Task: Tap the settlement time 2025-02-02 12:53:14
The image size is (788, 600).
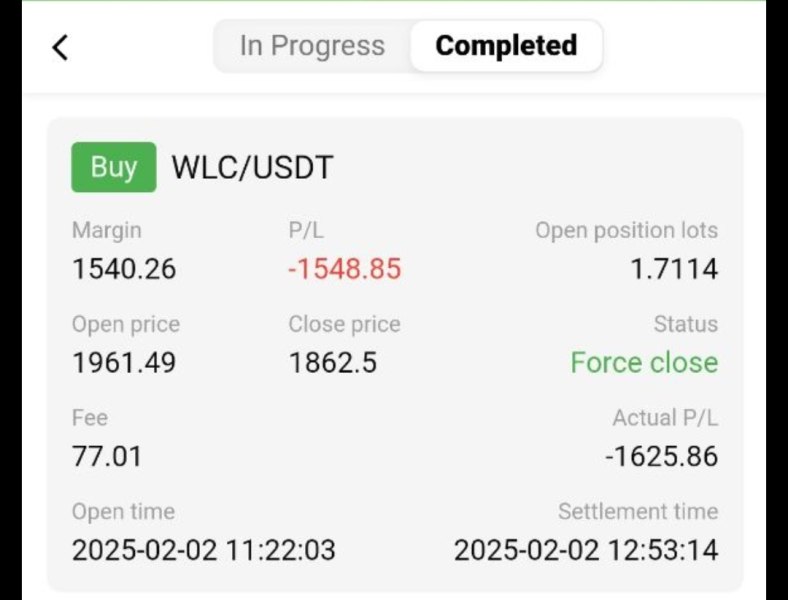Action: point(586,550)
